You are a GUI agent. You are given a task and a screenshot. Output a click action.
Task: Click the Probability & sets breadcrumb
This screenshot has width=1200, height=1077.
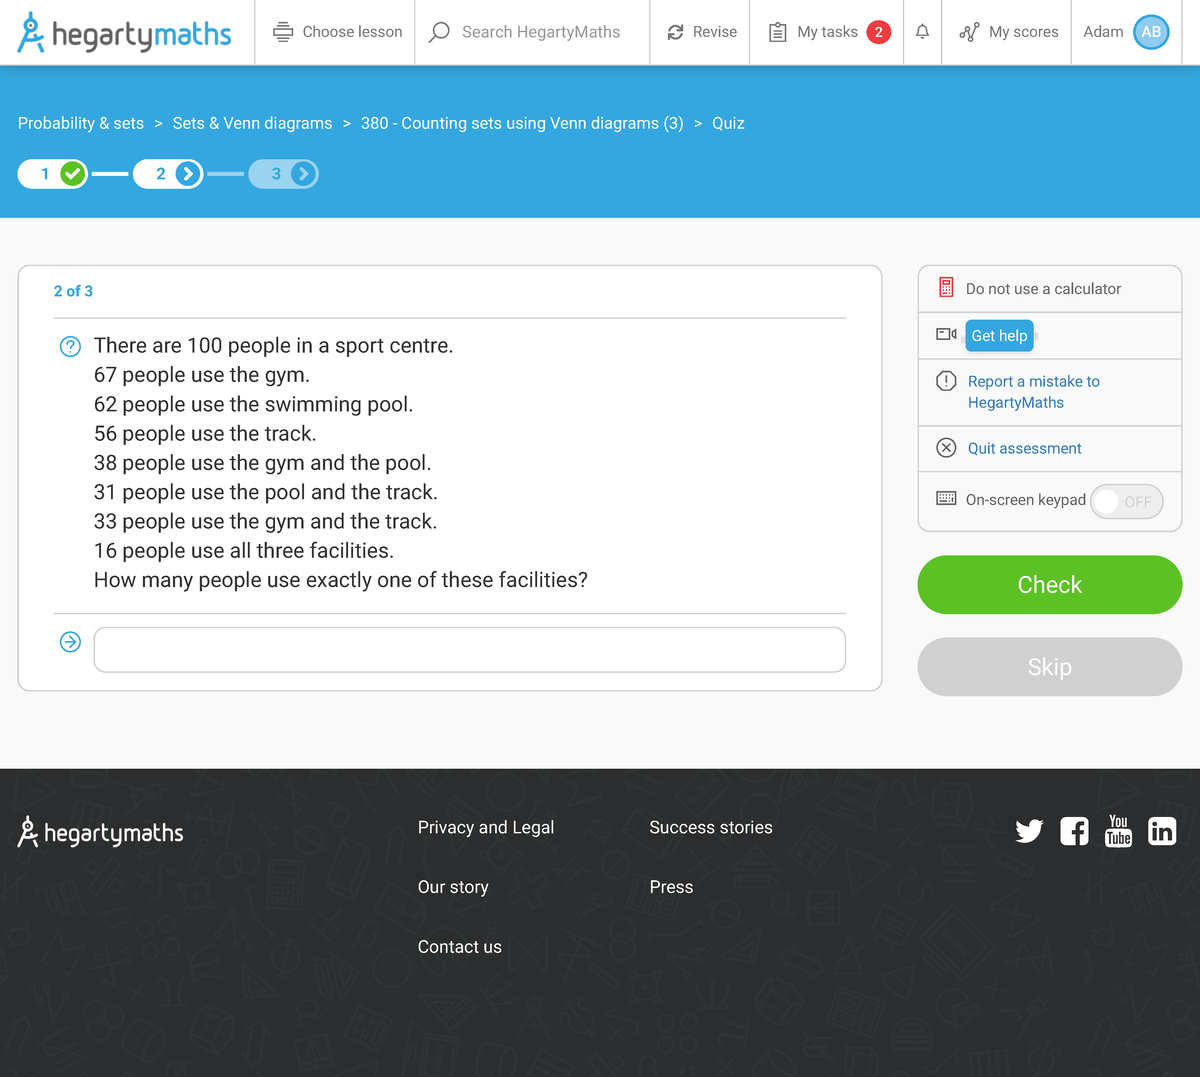80,123
